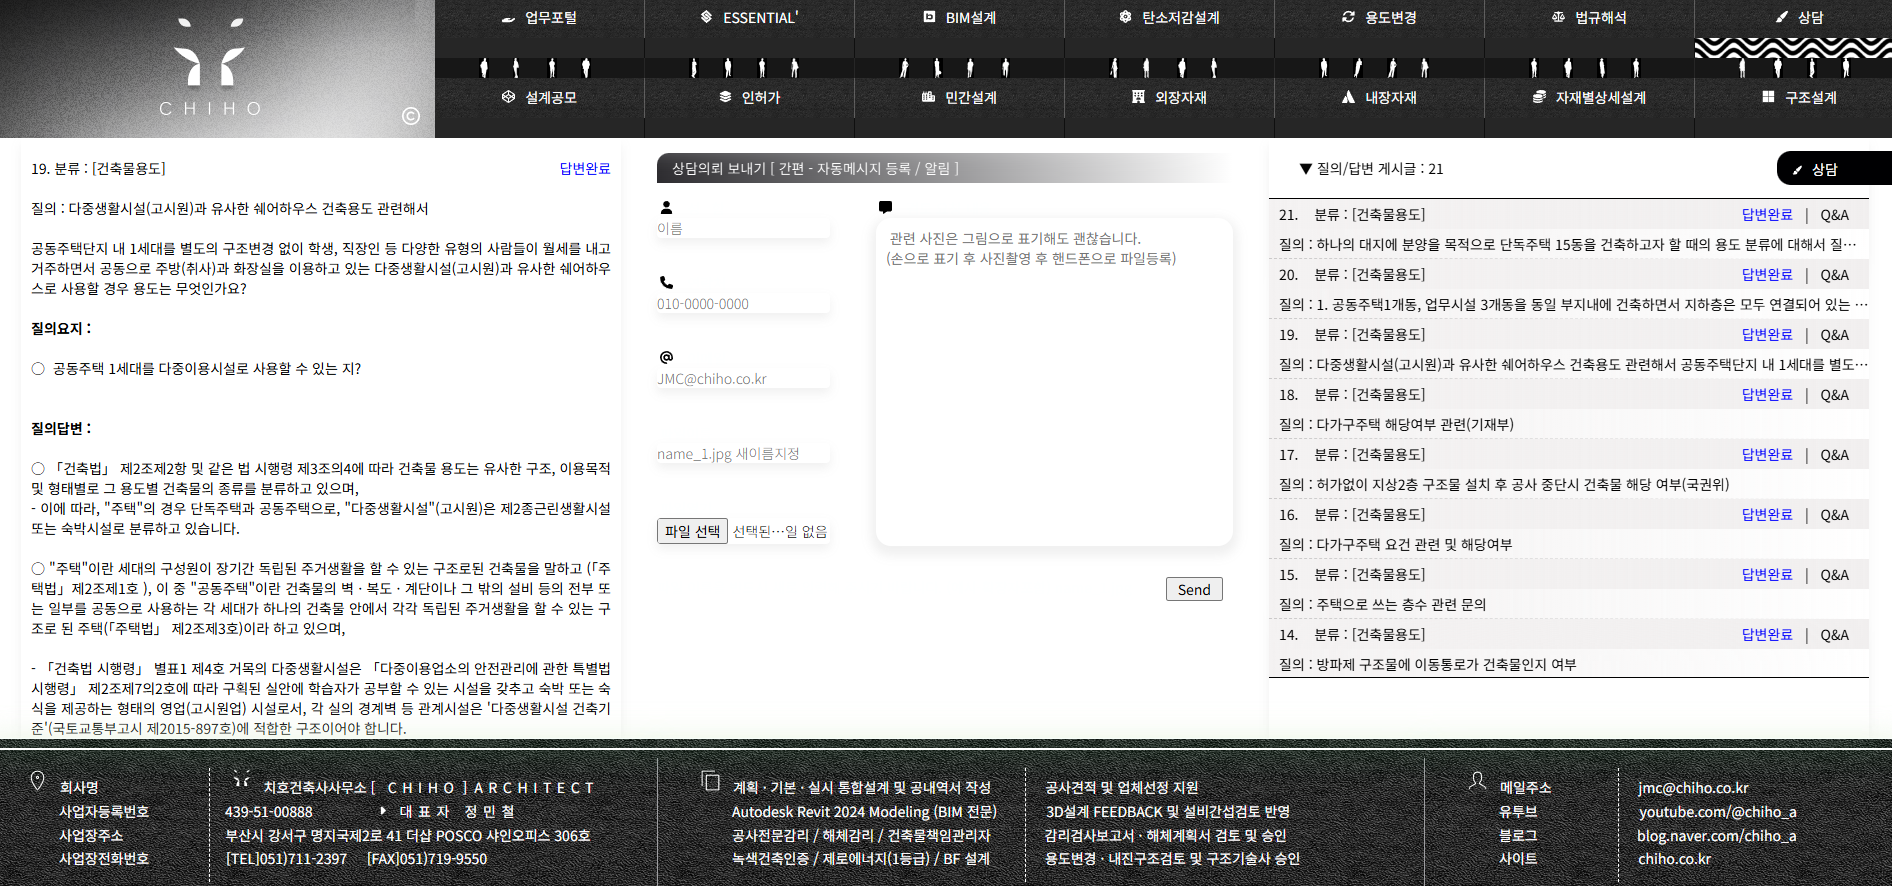Open Q&A link for post 17

(1834, 455)
